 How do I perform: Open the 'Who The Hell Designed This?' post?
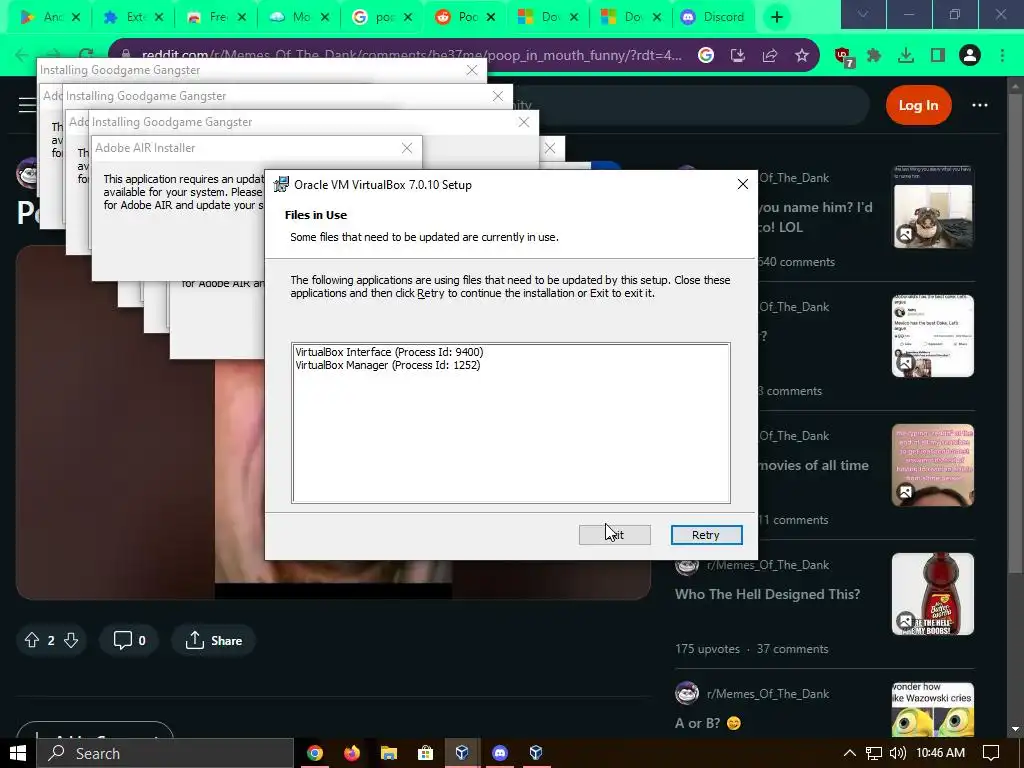point(767,594)
